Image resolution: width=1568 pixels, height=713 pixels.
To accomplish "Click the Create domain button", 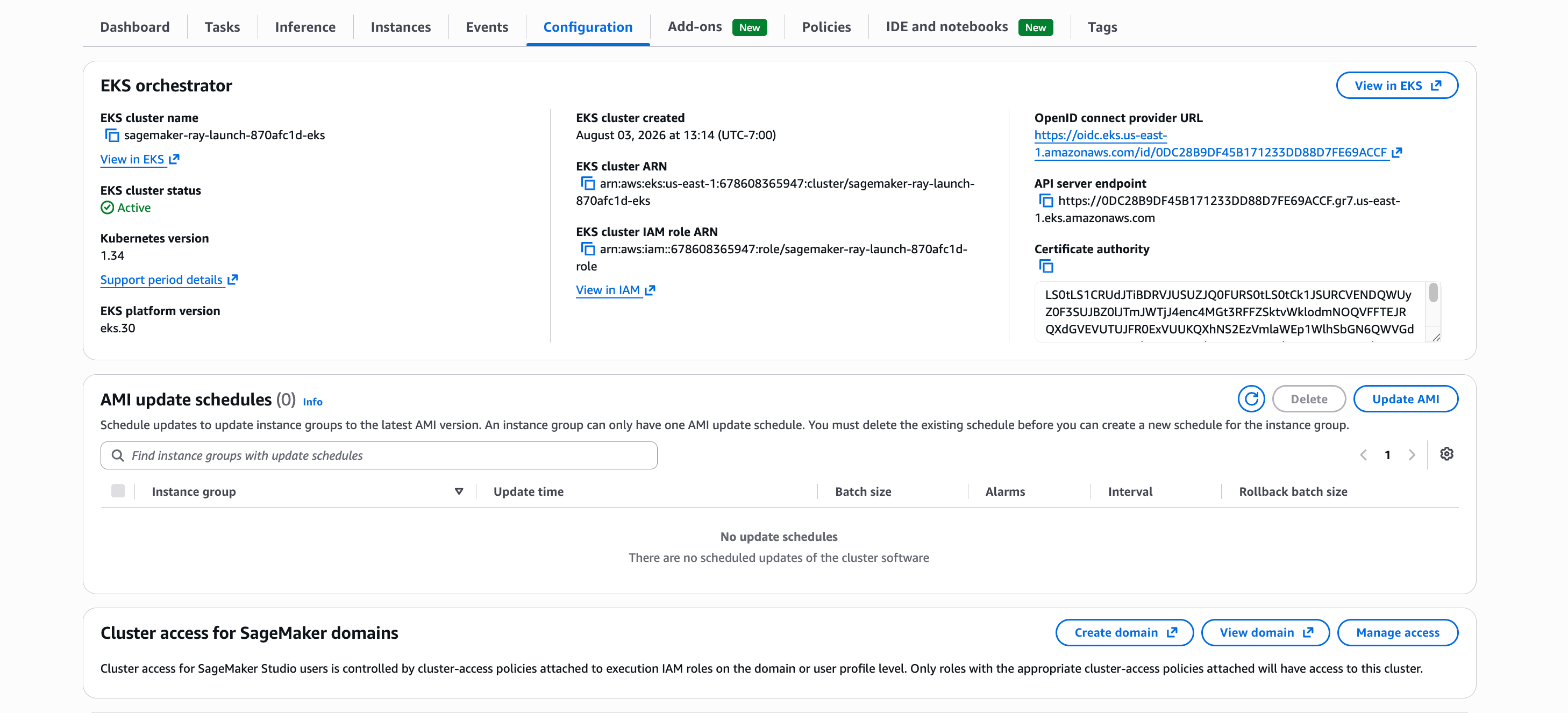I will click(x=1125, y=633).
